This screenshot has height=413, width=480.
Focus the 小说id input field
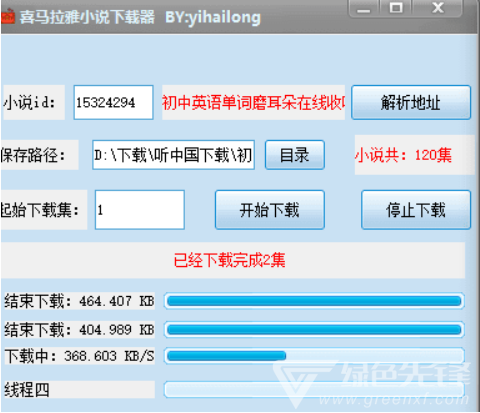click(x=113, y=102)
